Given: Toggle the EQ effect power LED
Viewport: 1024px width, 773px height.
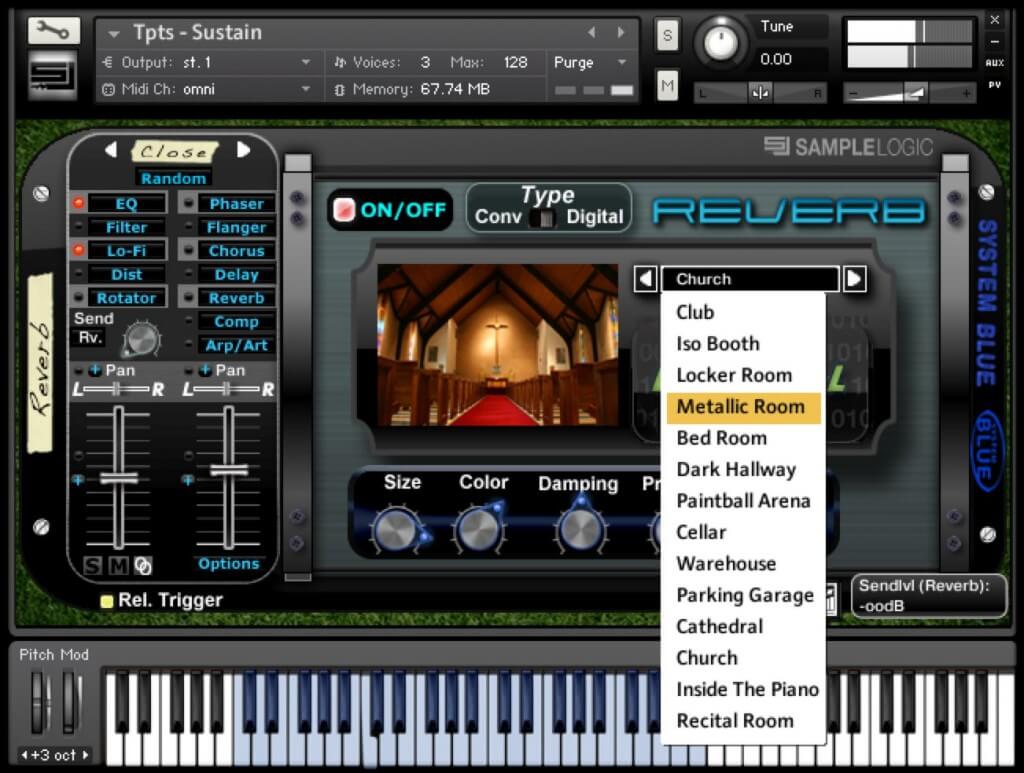Looking at the screenshot, I should (x=78, y=203).
